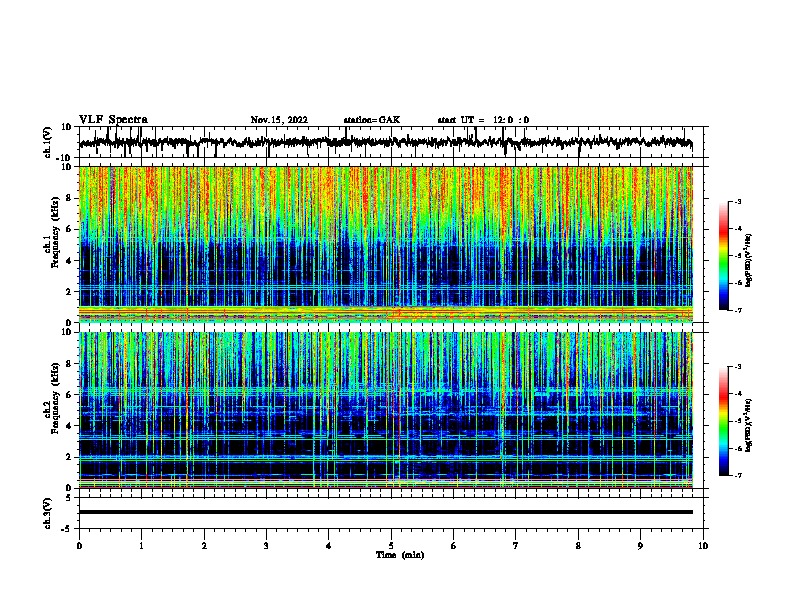Click the ch.2 'Frequency (kHz)' axis label
The height and width of the screenshot is (612, 792).
click(x=55, y=398)
